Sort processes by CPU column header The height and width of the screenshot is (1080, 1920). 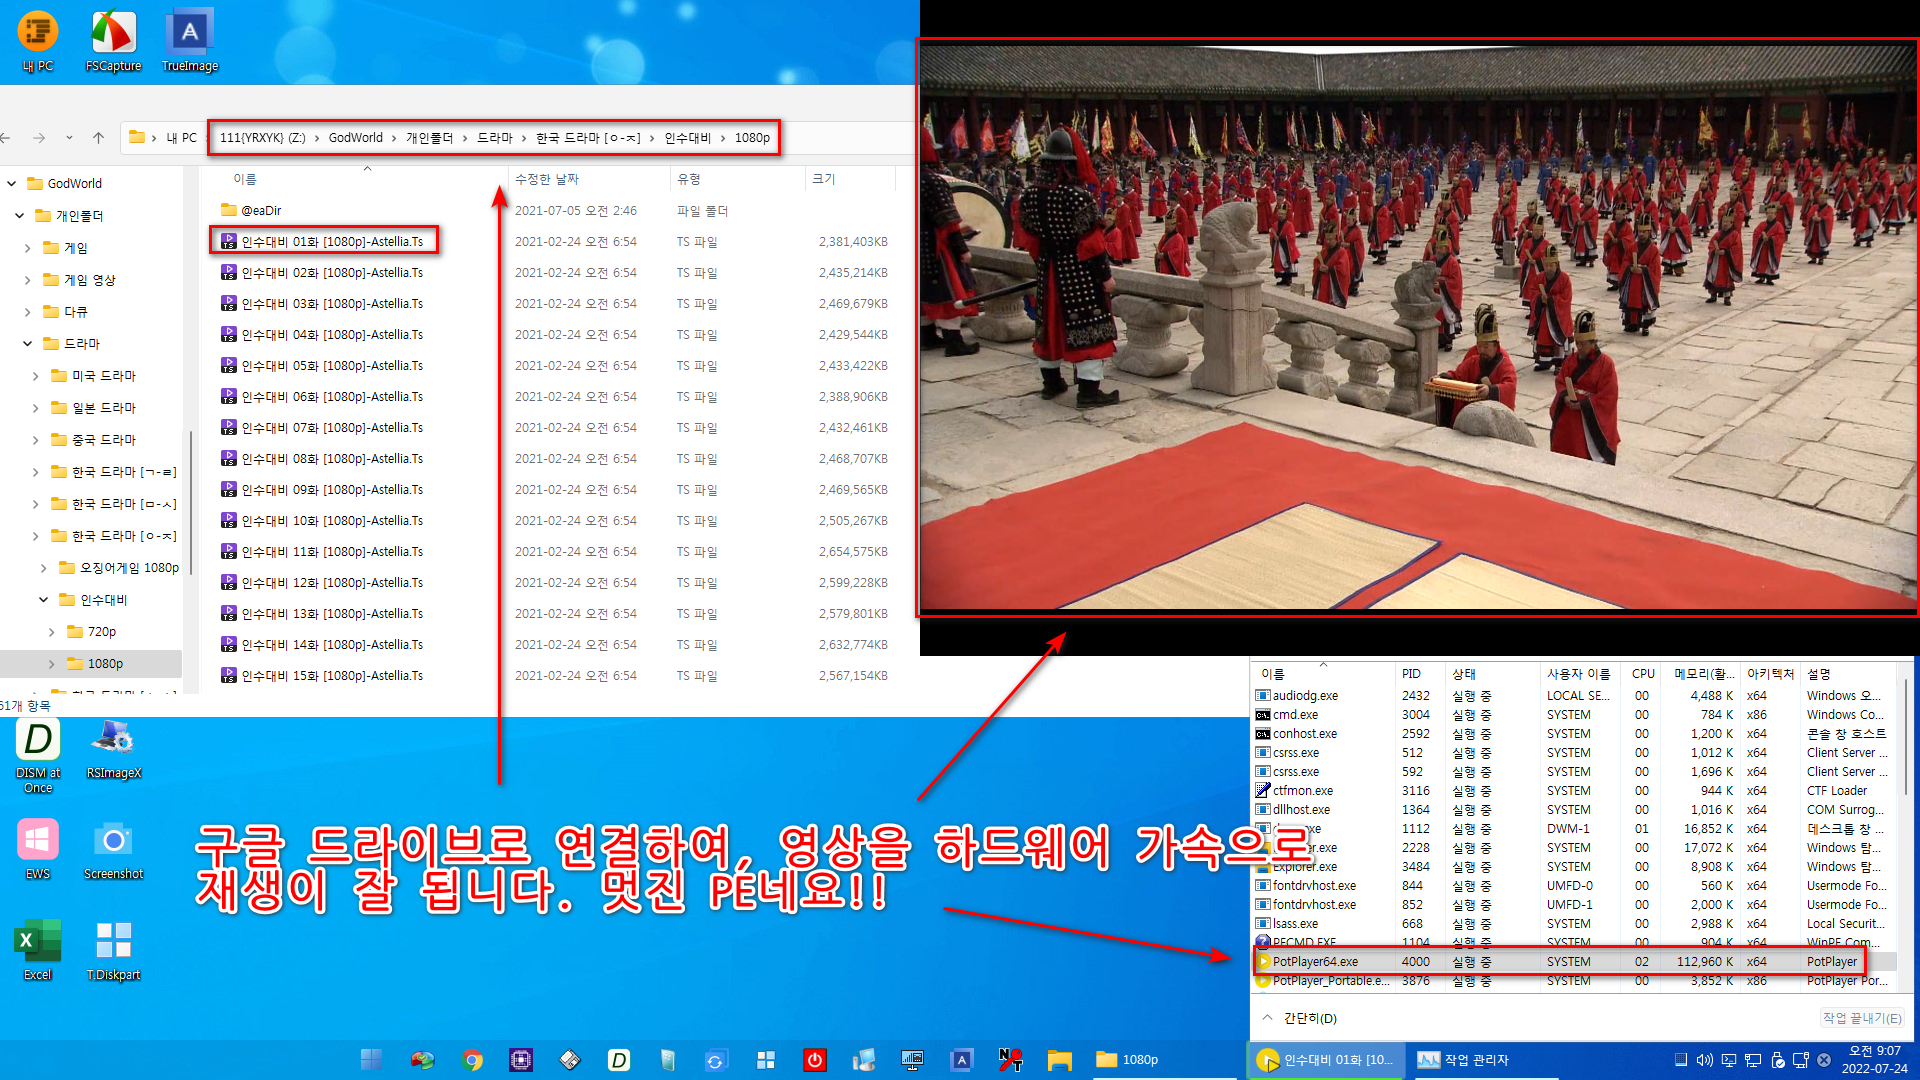[x=1642, y=674]
